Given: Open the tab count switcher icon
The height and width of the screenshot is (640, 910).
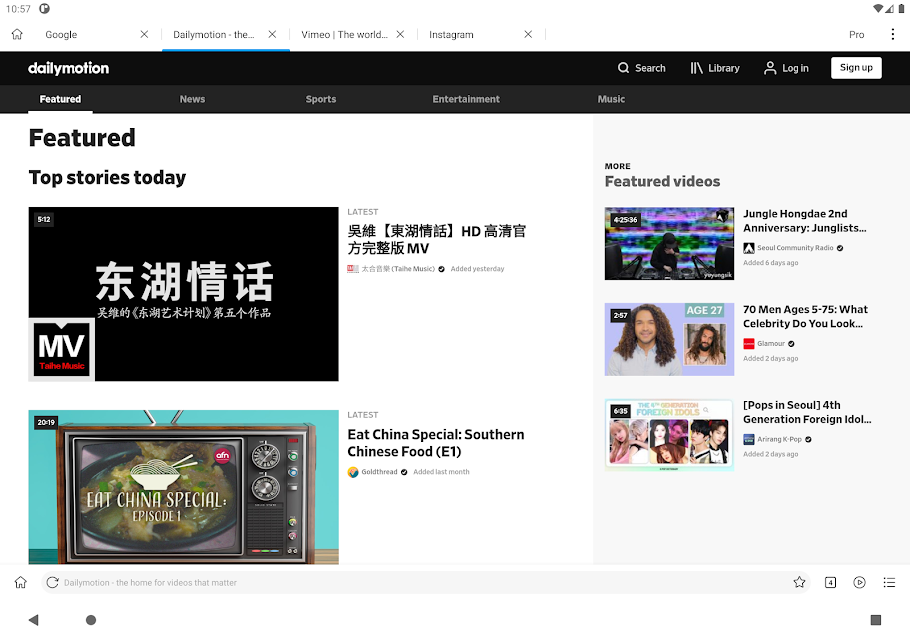Looking at the screenshot, I should (x=830, y=582).
